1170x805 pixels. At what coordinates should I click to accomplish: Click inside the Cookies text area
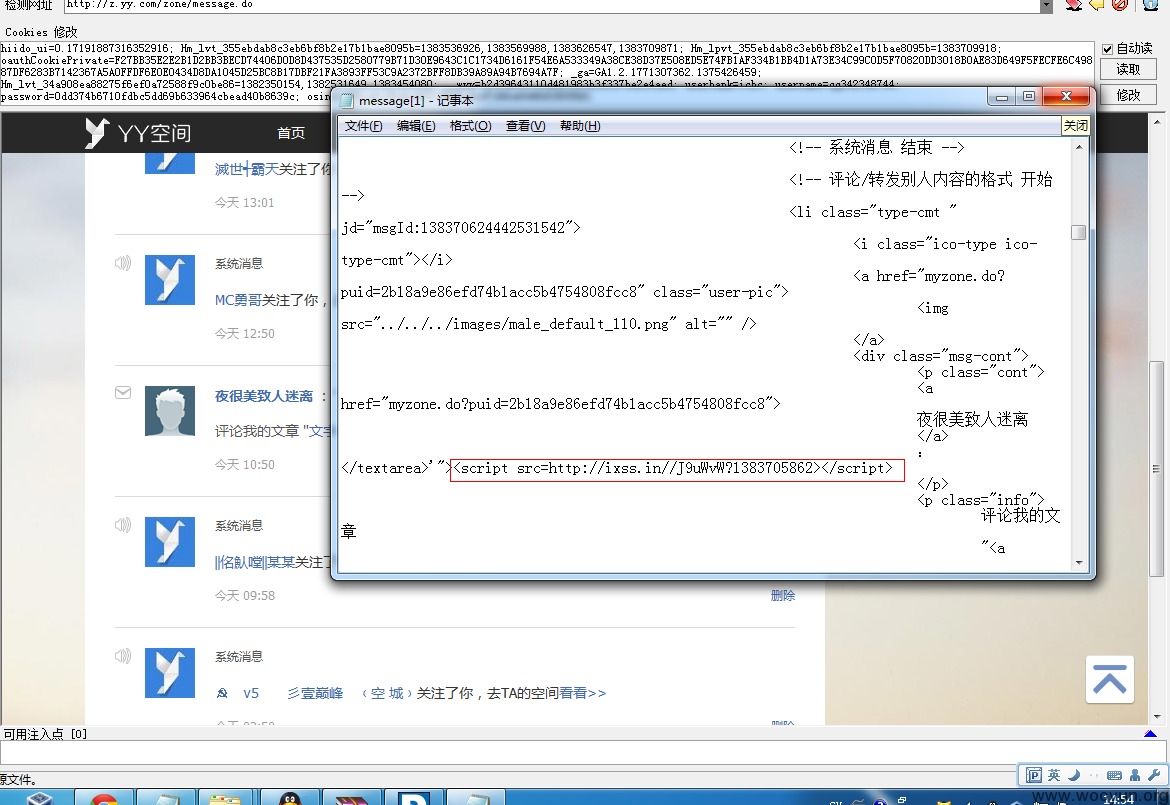[x=546, y=72]
